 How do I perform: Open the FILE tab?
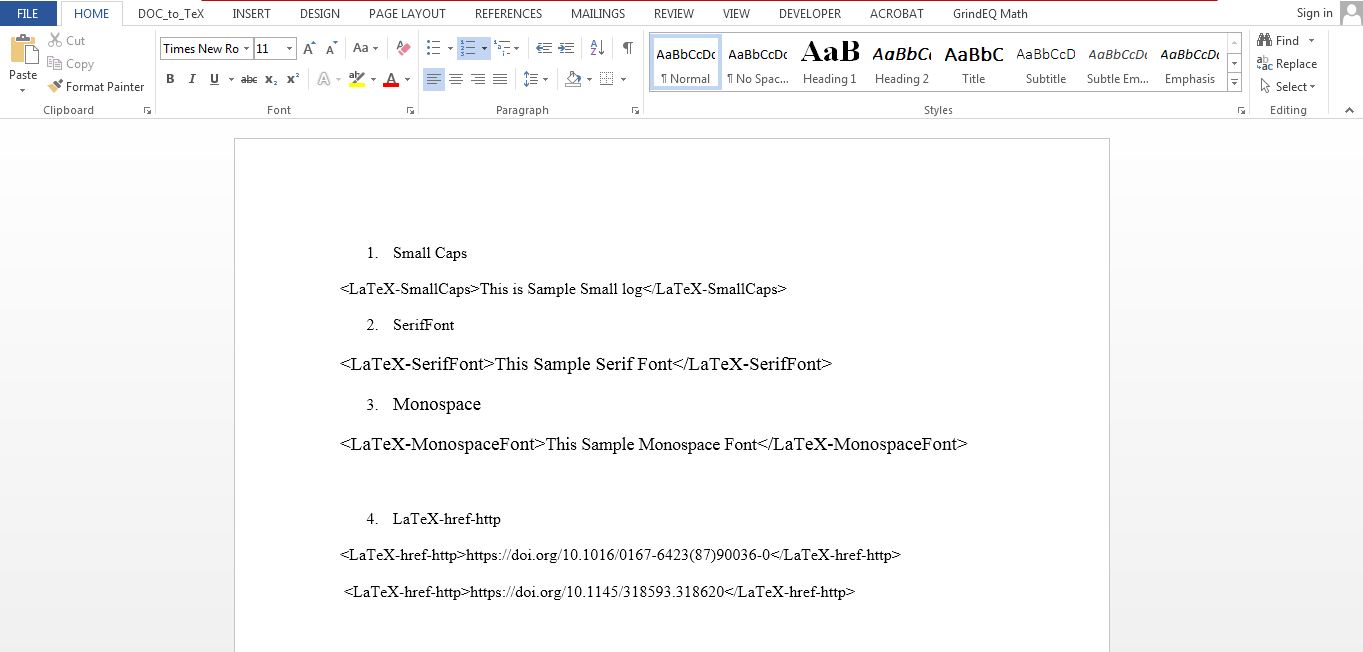28,13
